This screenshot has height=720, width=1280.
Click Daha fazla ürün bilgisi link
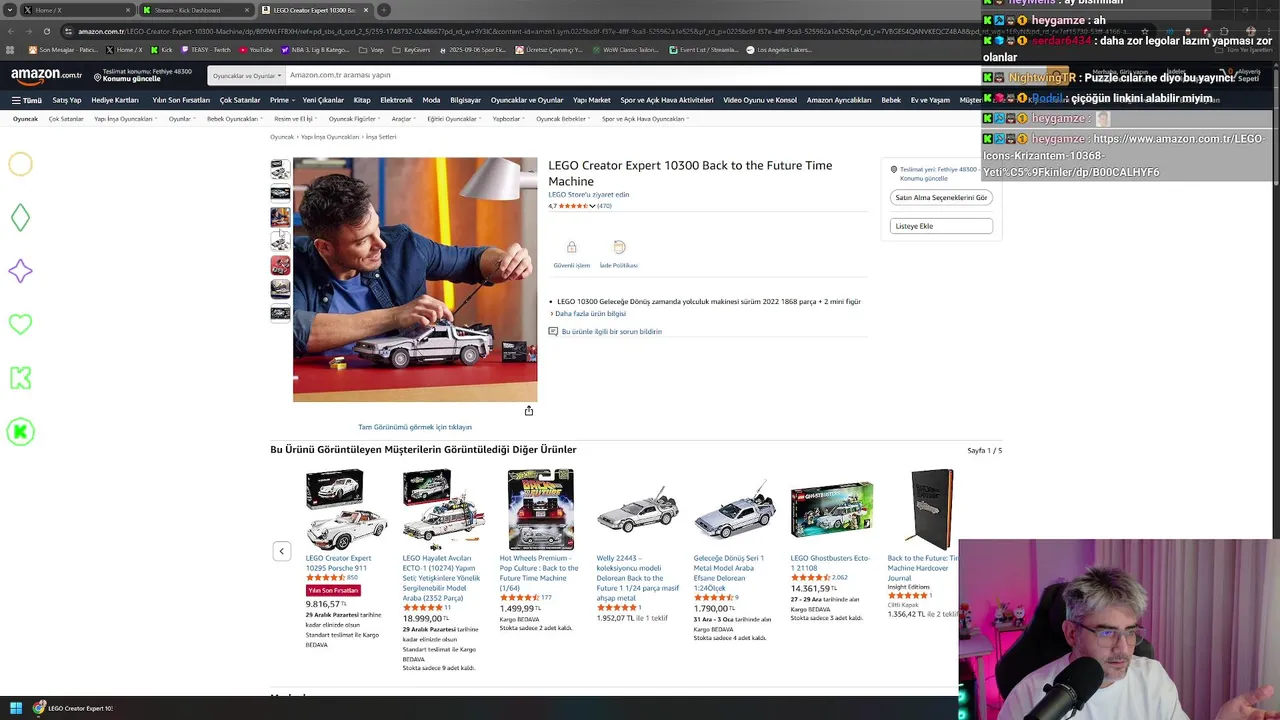point(590,313)
